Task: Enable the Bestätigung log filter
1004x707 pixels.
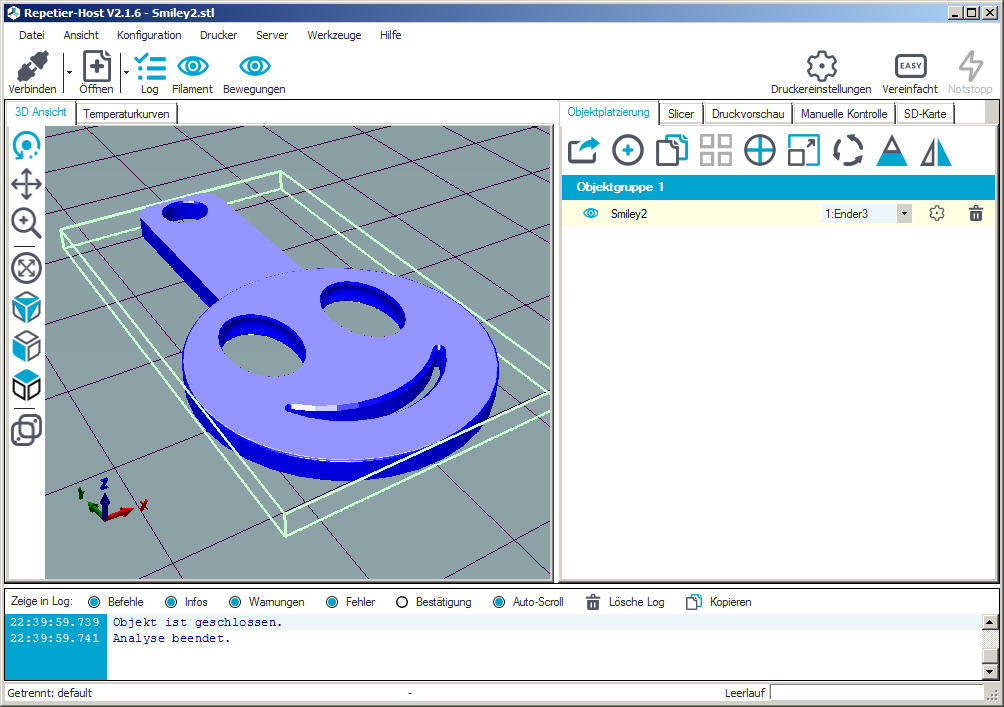Action: [x=402, y=602]
